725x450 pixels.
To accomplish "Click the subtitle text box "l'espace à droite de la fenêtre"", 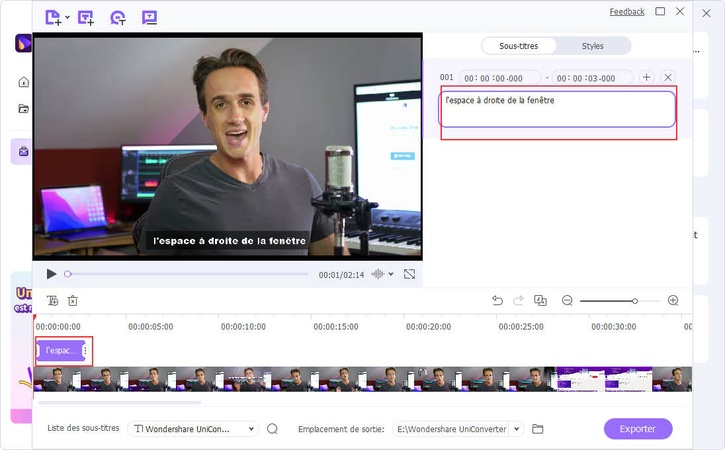I will [x=557, y=109].
